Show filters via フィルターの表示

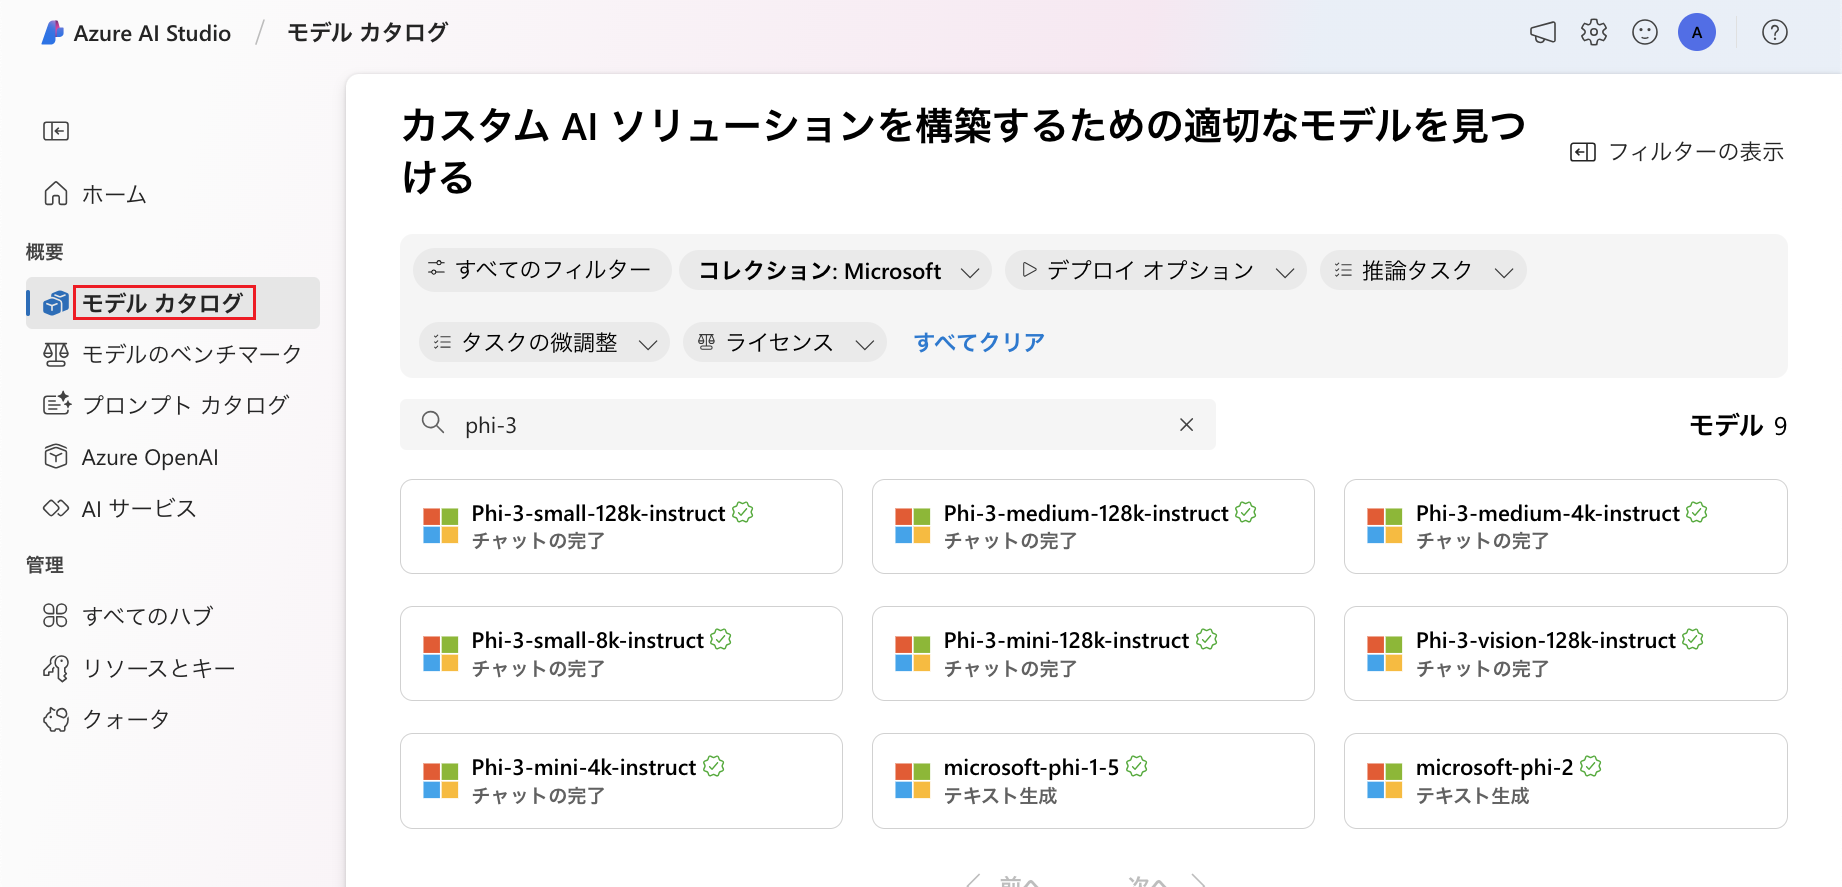point(1677,152)
